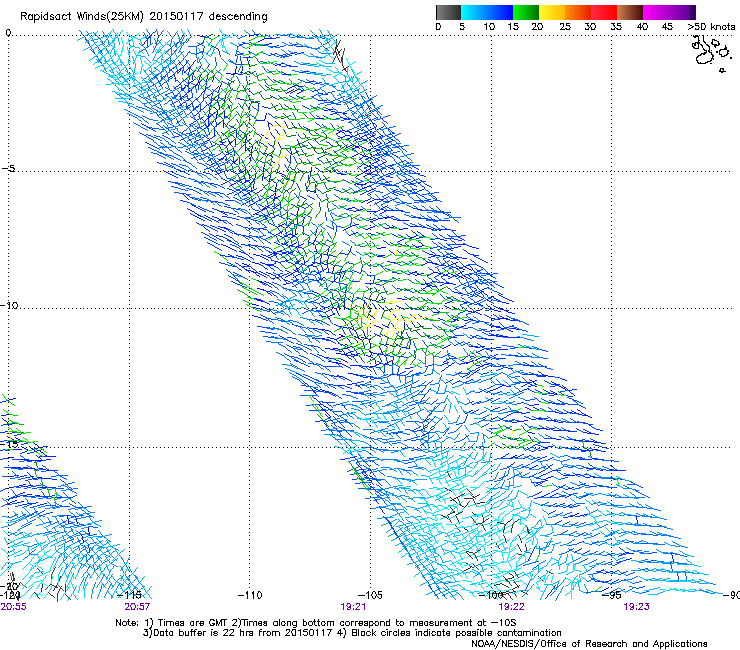Image resolution: width=740 pixels, height=650 pixels.
Task: Click the '0' latitude label at top left
Action: (8, 33)
